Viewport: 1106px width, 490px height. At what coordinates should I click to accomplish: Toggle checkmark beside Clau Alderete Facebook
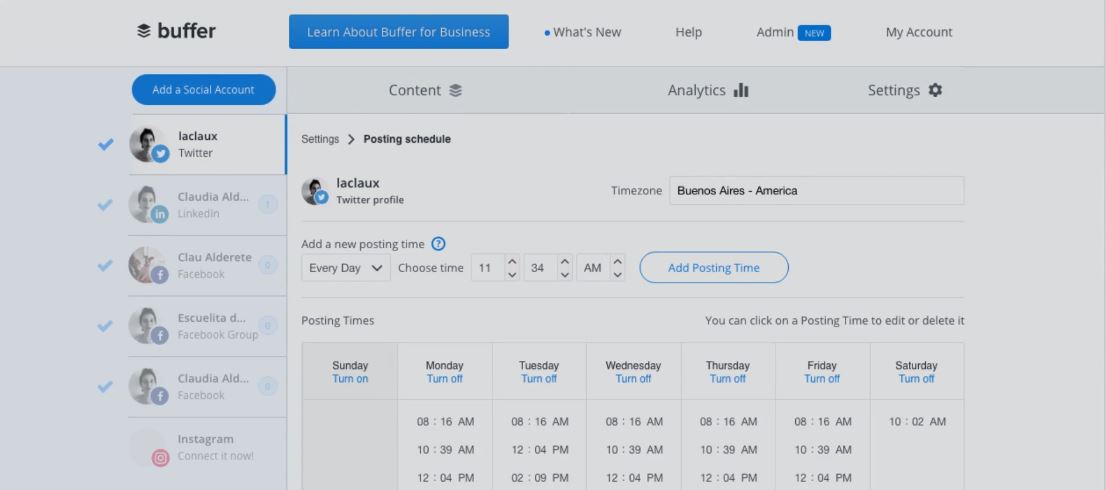tap(105, 266)
